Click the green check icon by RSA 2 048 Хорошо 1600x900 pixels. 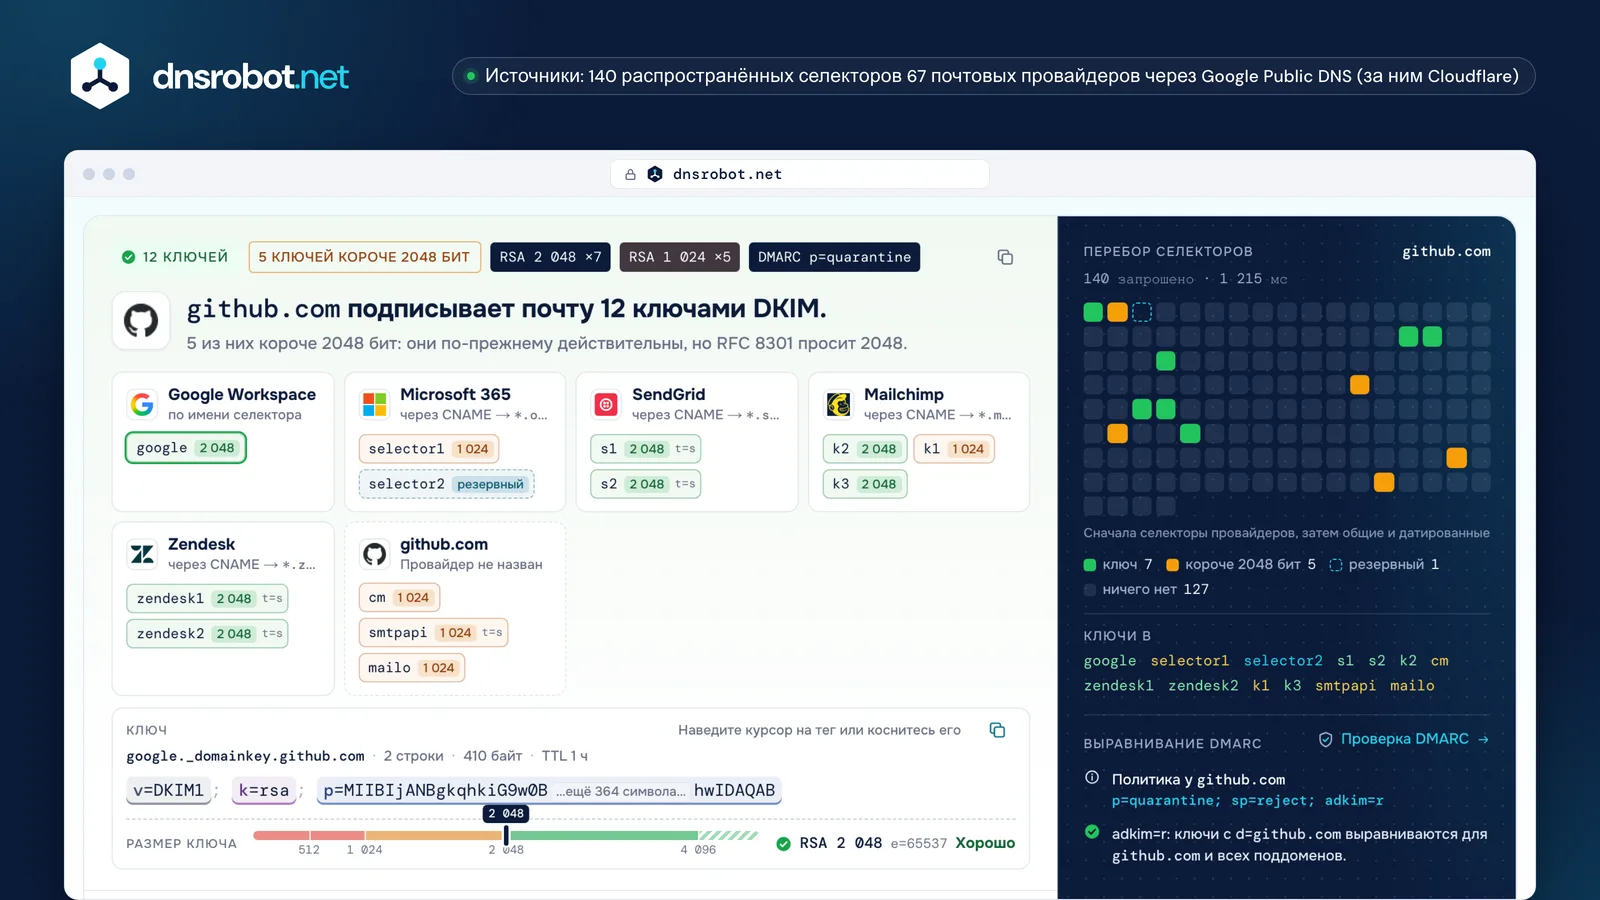[784, 843]
